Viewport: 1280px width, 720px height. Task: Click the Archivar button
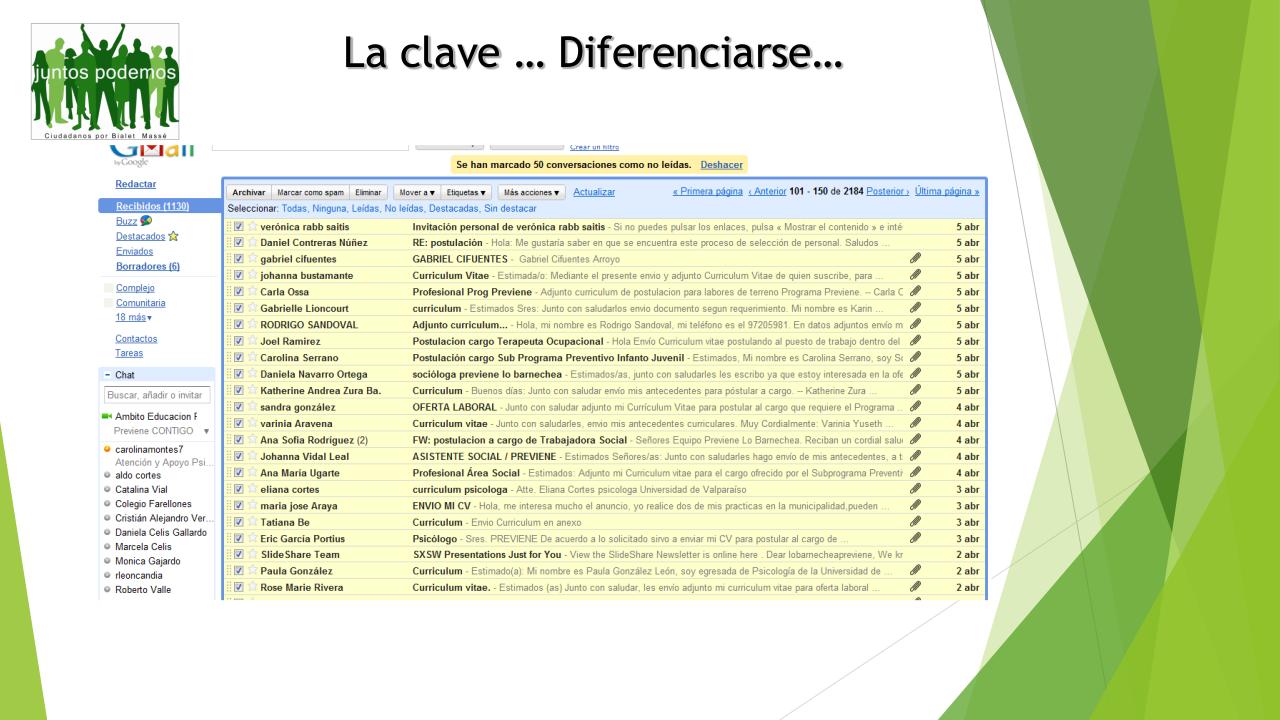pyautogui.click(x=249, y=192)
